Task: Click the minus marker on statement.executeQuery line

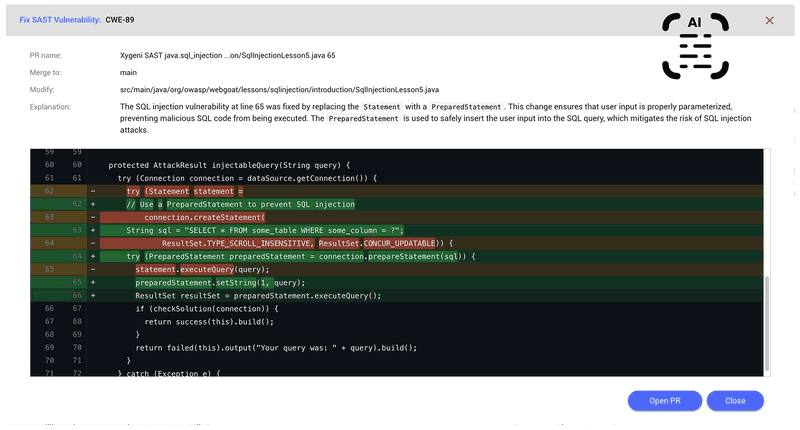Action: pyautogui.click(x=93, y=269)
